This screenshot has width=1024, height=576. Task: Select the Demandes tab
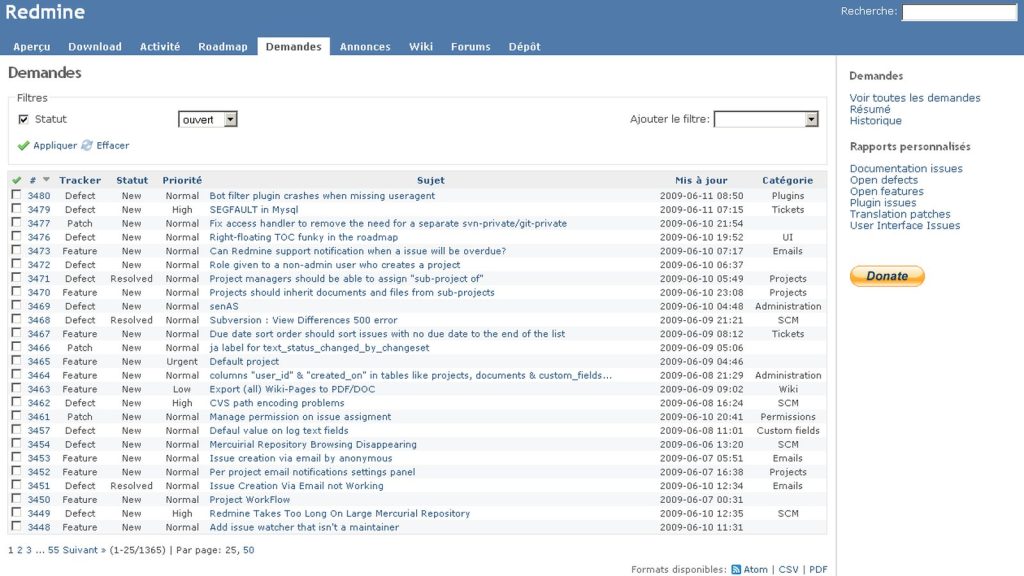(293, 46)
